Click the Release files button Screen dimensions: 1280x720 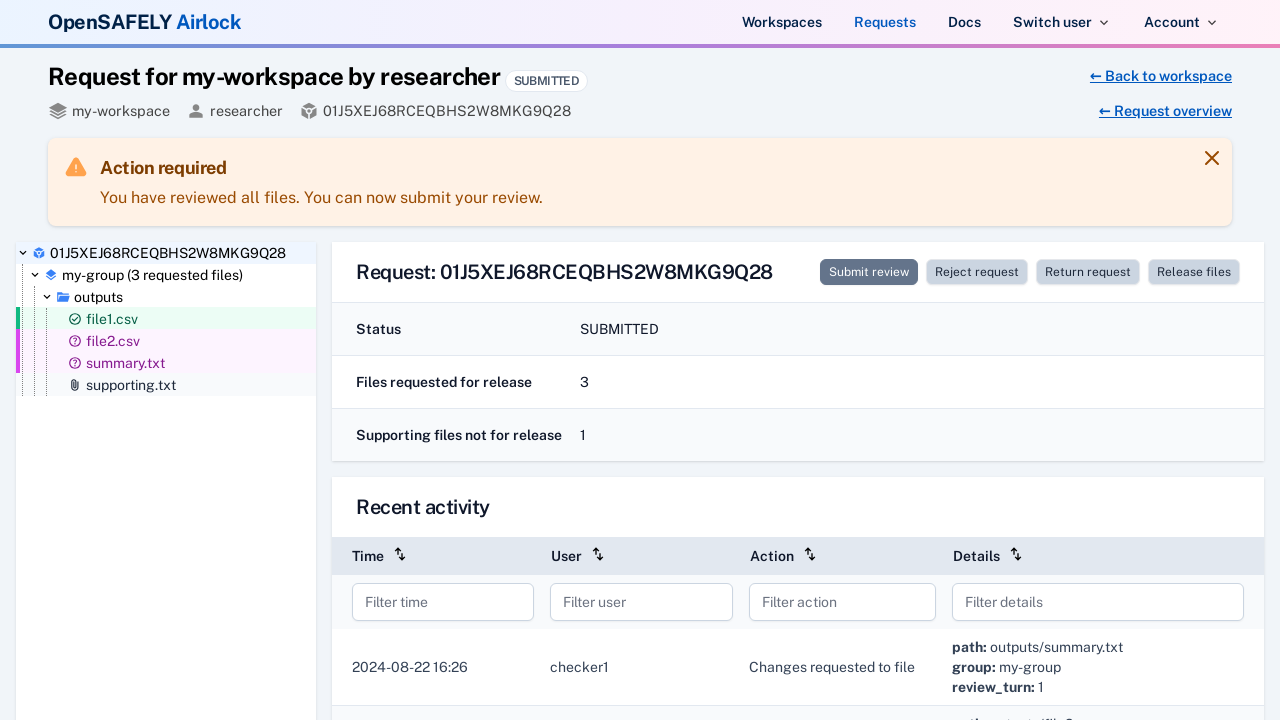coord(1194,272)
